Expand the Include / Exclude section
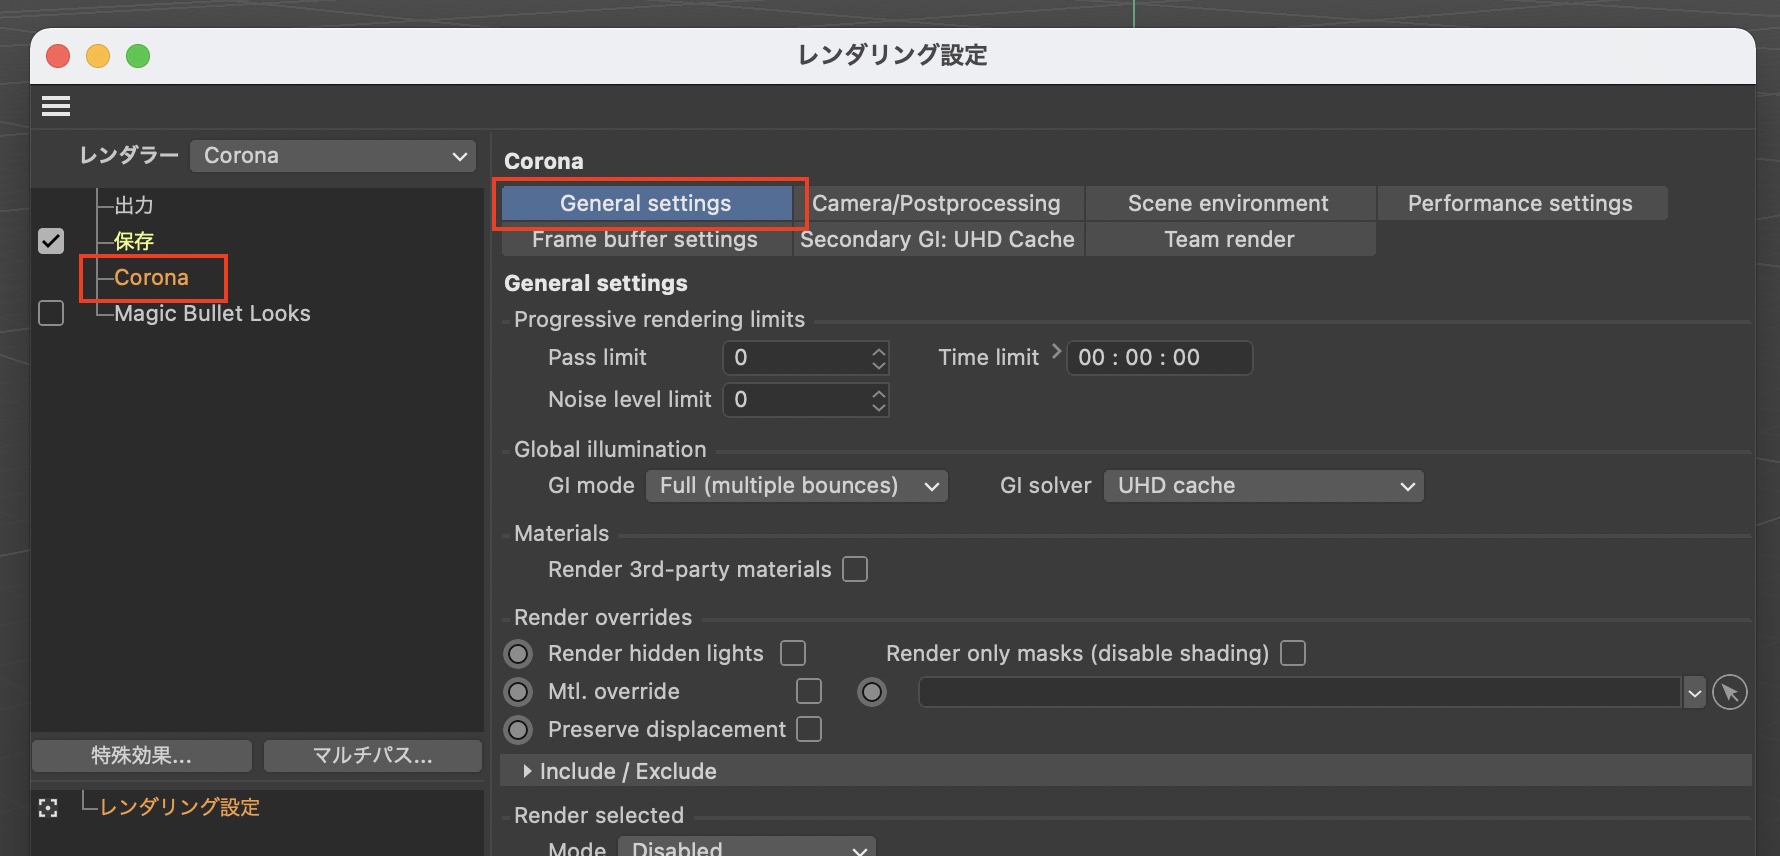The width and height of the screenshot is (1780, 856). (528, 771)
